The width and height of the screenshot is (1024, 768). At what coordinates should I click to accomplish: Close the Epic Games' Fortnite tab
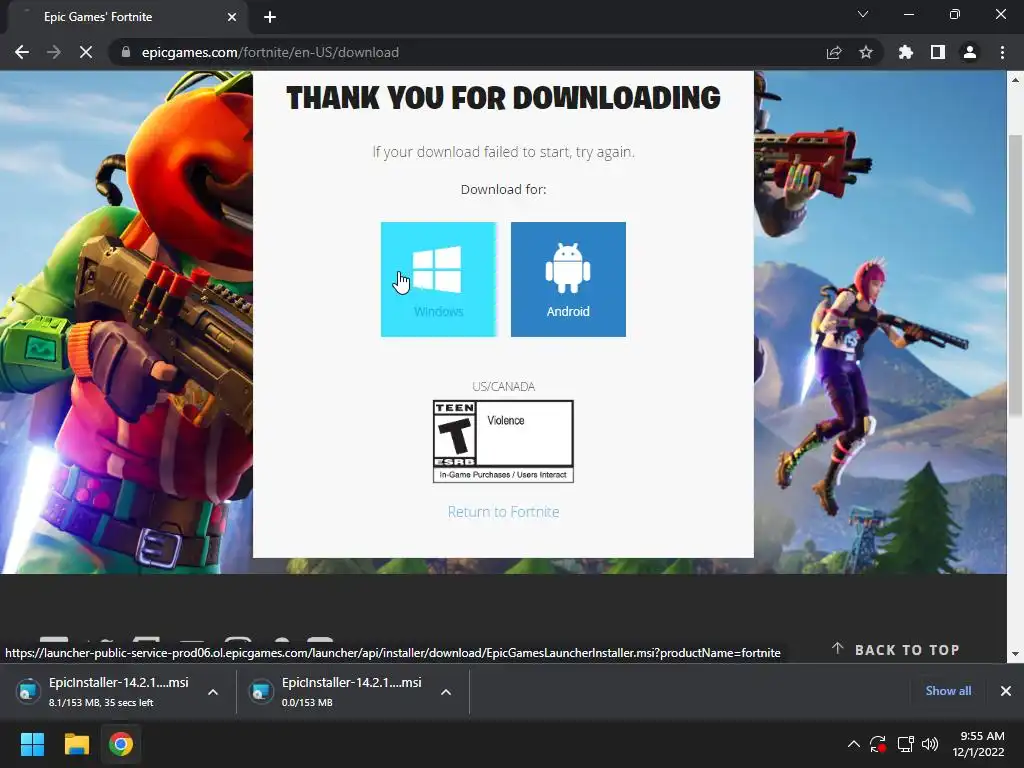pos(232,17)
